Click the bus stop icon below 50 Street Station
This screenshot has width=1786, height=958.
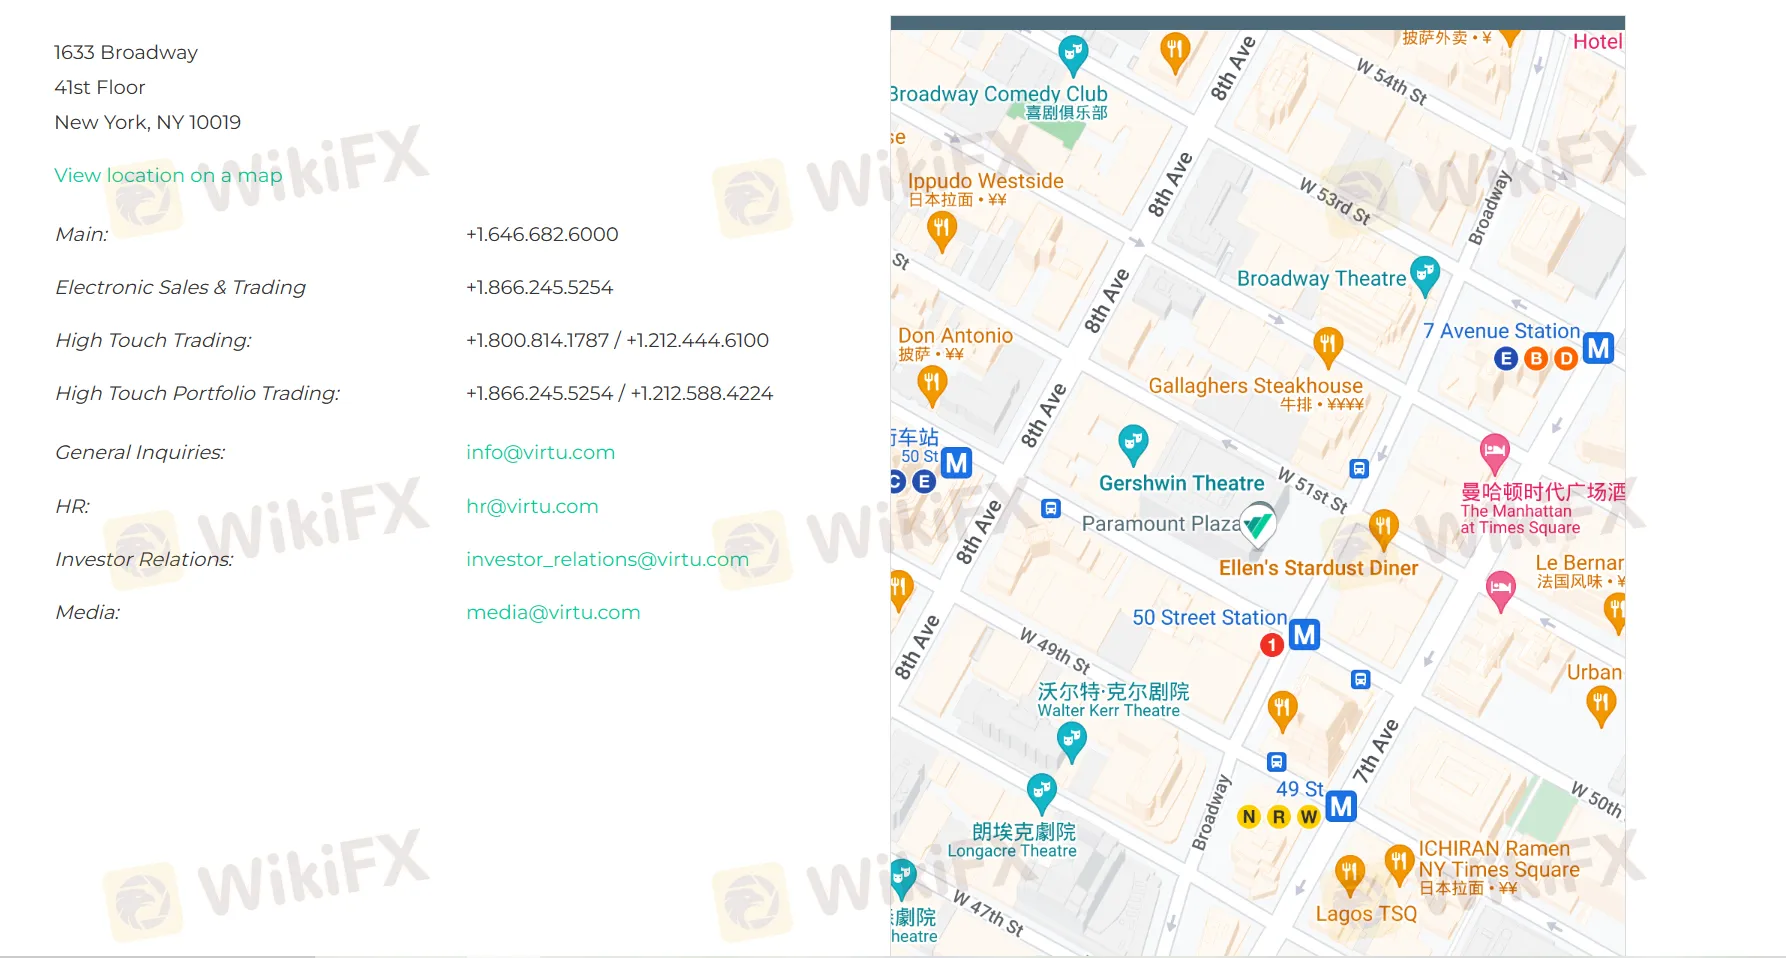1361,679
